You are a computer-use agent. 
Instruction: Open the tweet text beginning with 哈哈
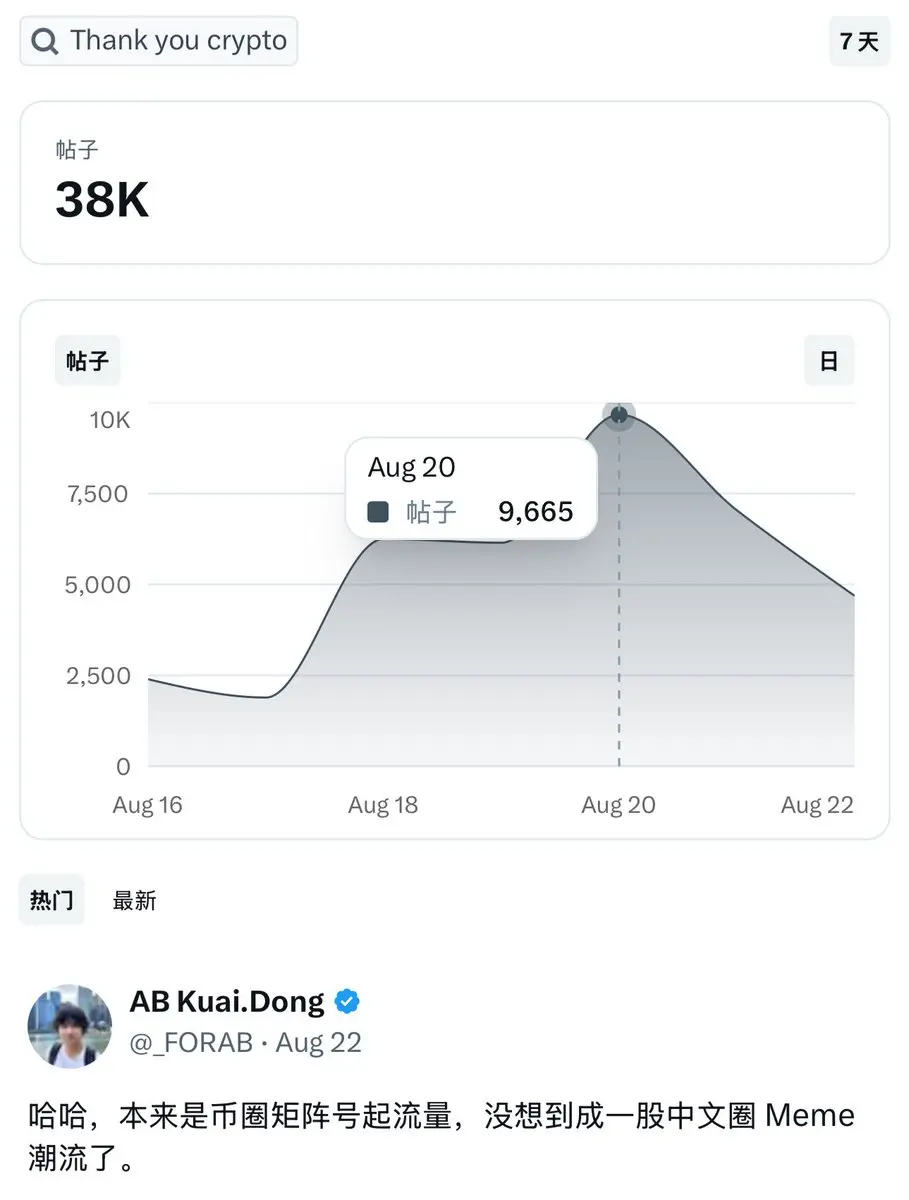coord(441,1138)
